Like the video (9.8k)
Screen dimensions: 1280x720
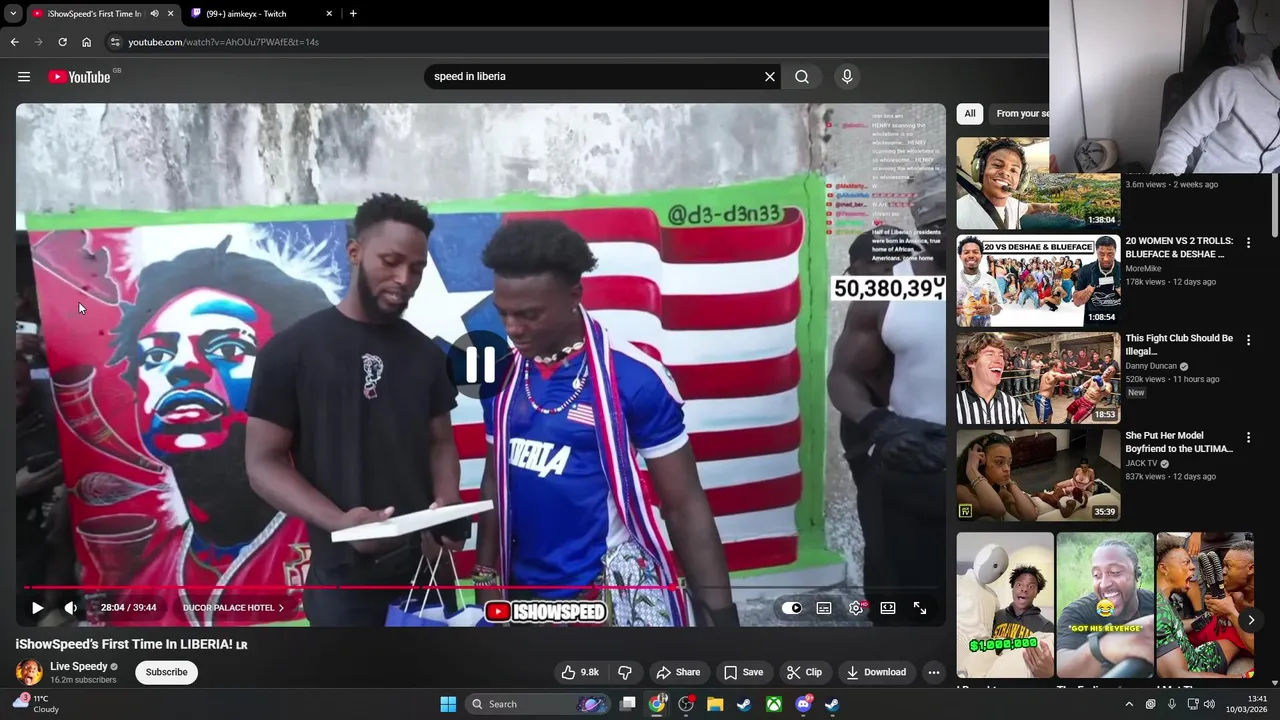580,672
